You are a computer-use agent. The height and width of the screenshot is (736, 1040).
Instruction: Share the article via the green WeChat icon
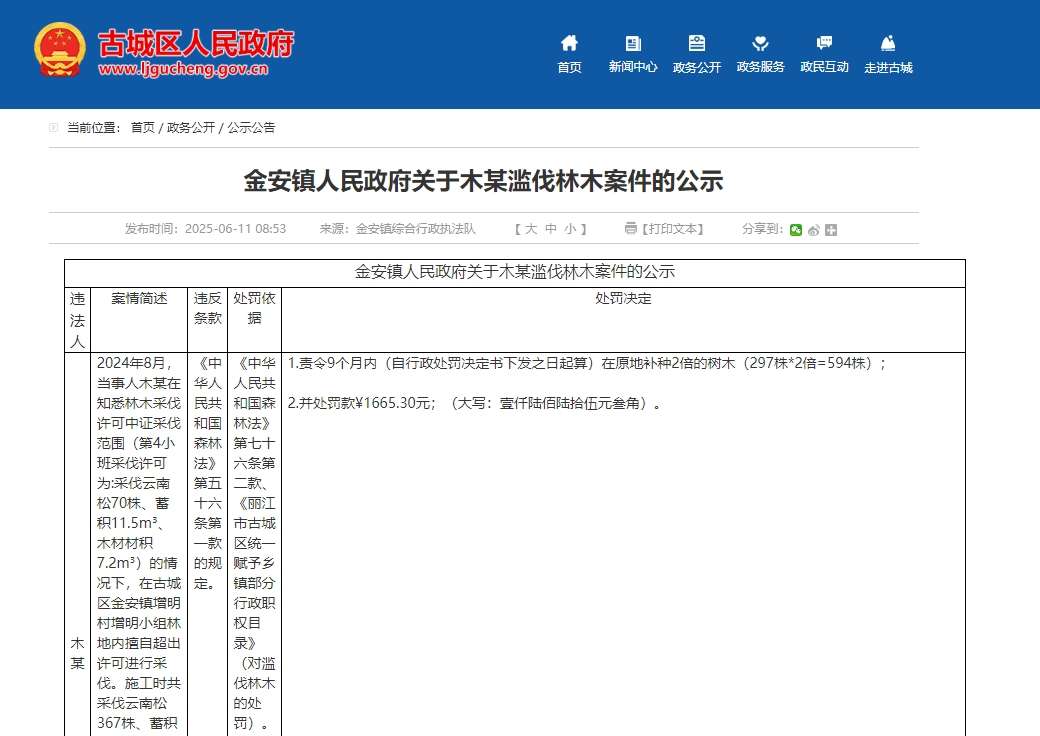pos(795,229)
